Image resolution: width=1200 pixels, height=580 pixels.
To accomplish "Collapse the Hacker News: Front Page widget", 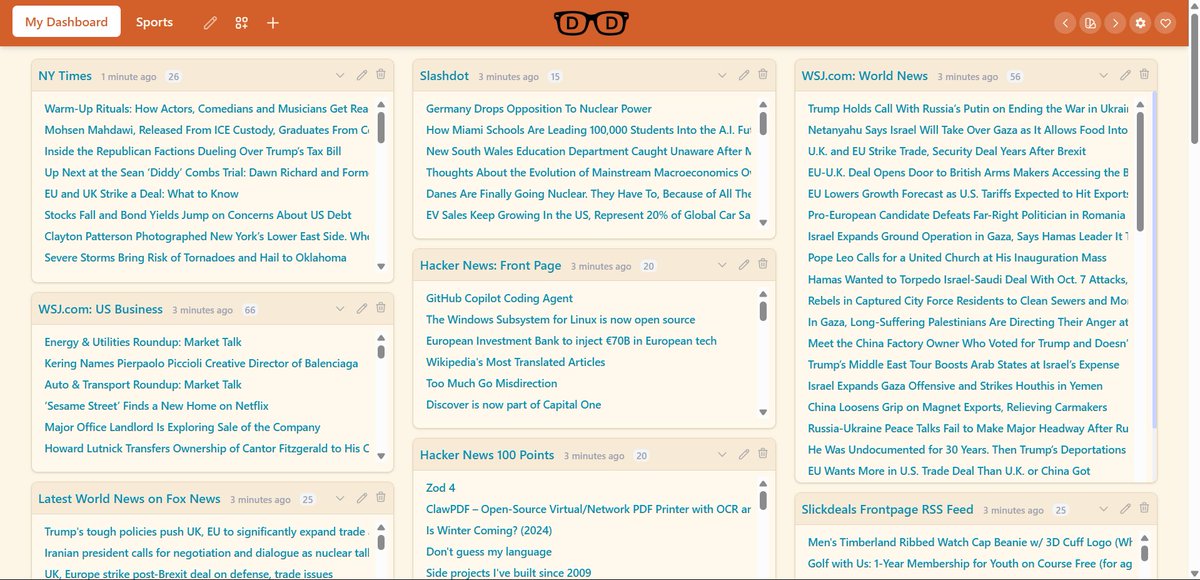I will point(722,265).
